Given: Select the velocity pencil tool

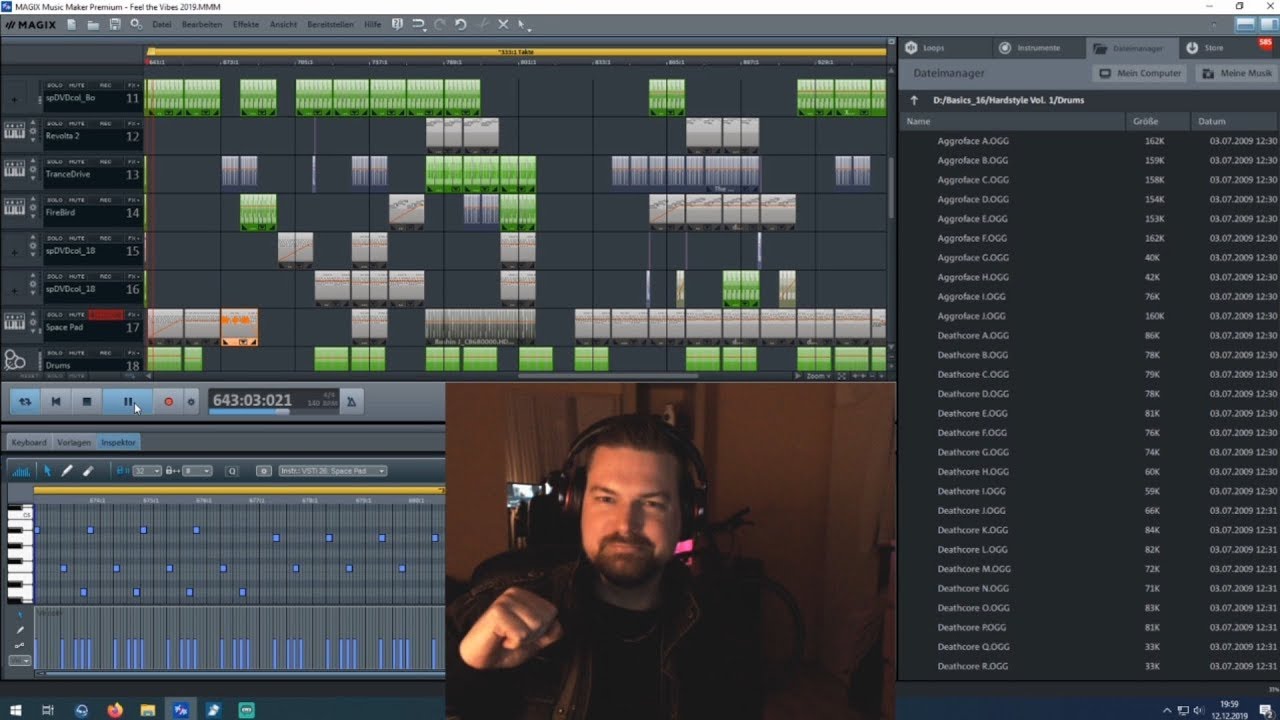Looking at the screenshot, I should (x=19, y=630).
